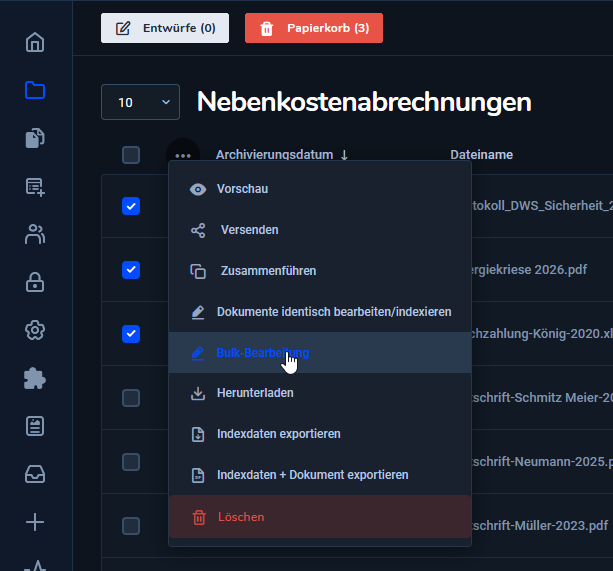Toggle the select-all header checkbox
Image resolution: width=613 pixels, height=571 pixels.
131,155
